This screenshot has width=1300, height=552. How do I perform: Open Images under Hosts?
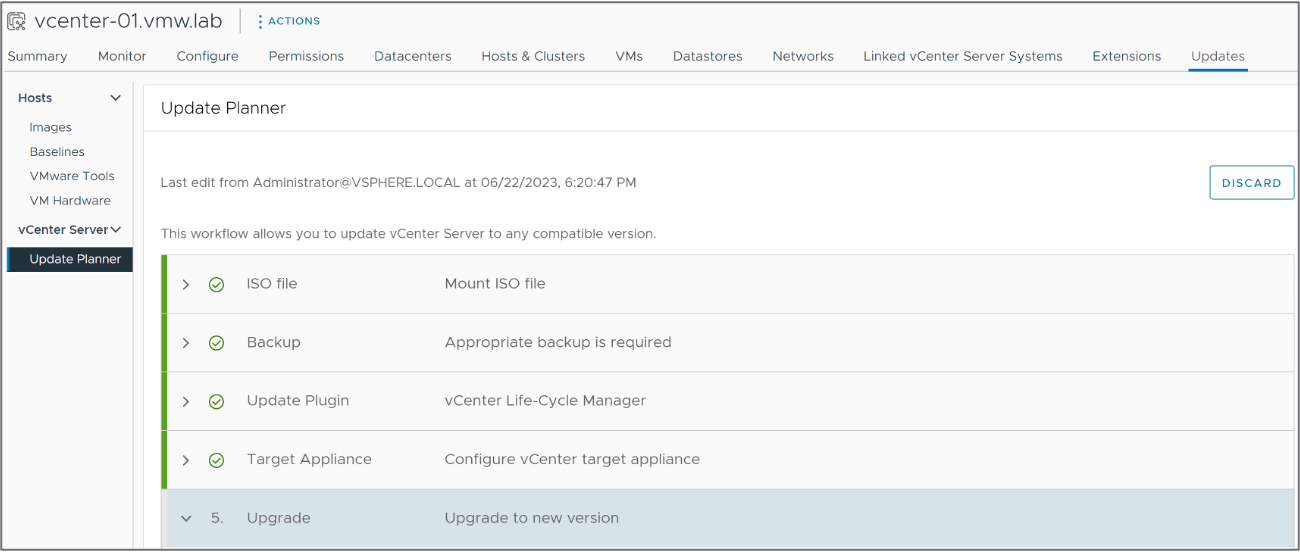[51, 128]
